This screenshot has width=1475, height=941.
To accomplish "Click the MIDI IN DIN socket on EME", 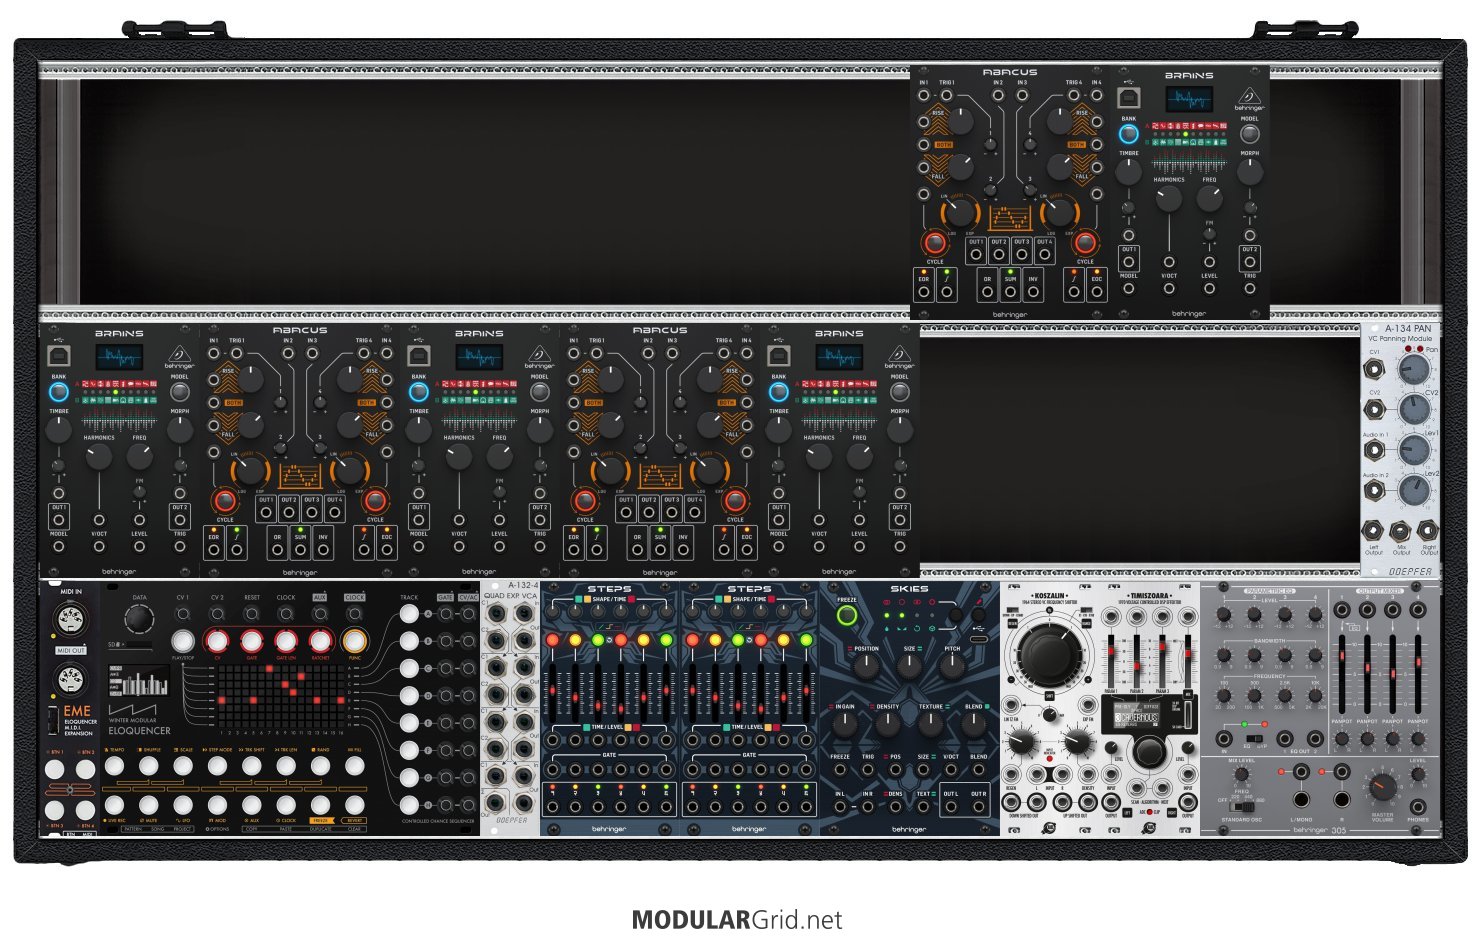I will 69,618.
